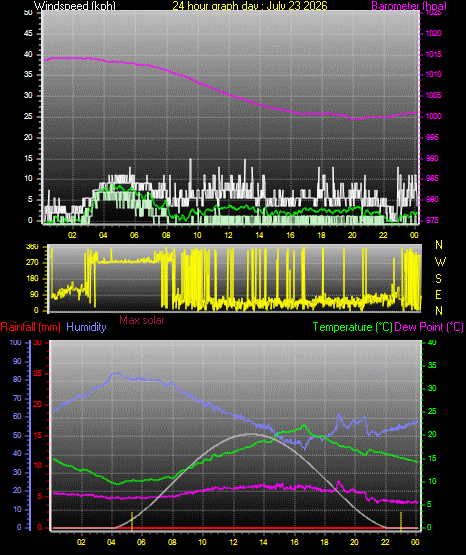Click the 25 windspeed axis value

pos(28,116)
